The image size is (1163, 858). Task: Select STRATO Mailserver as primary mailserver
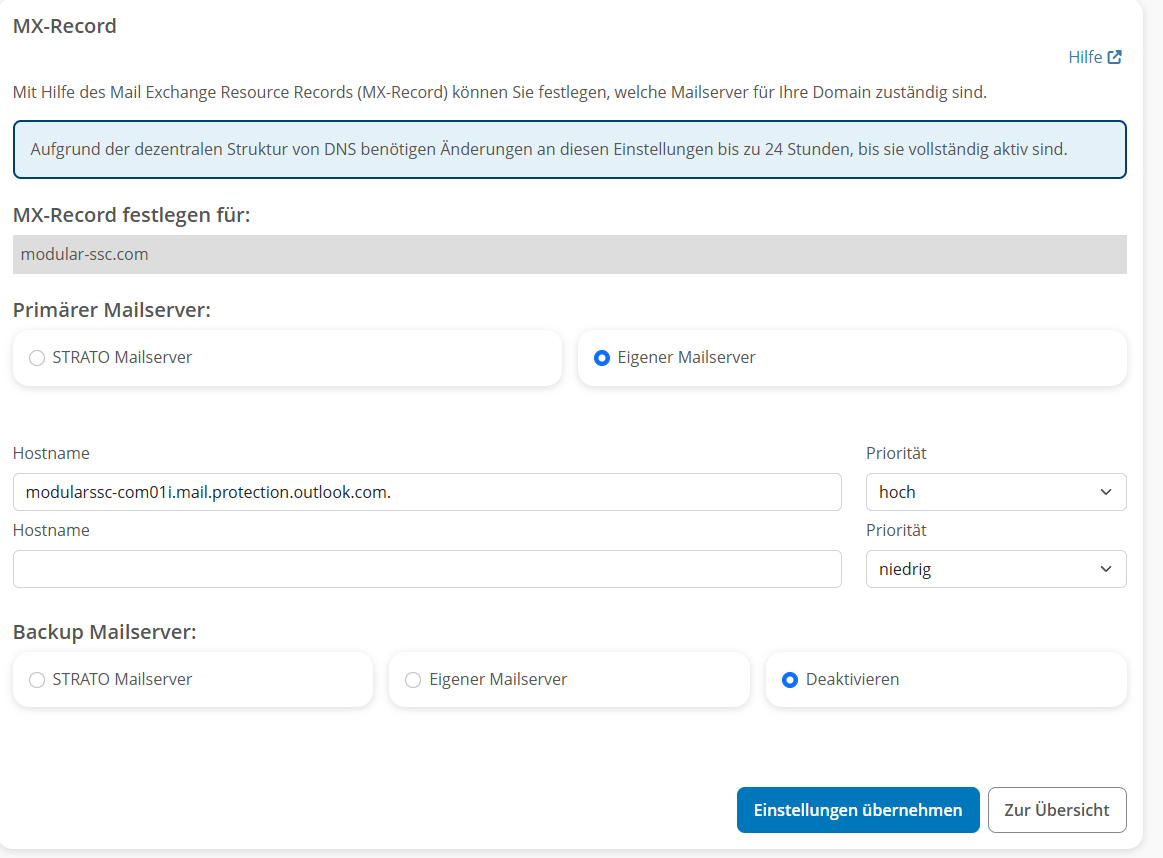(37, 358)
